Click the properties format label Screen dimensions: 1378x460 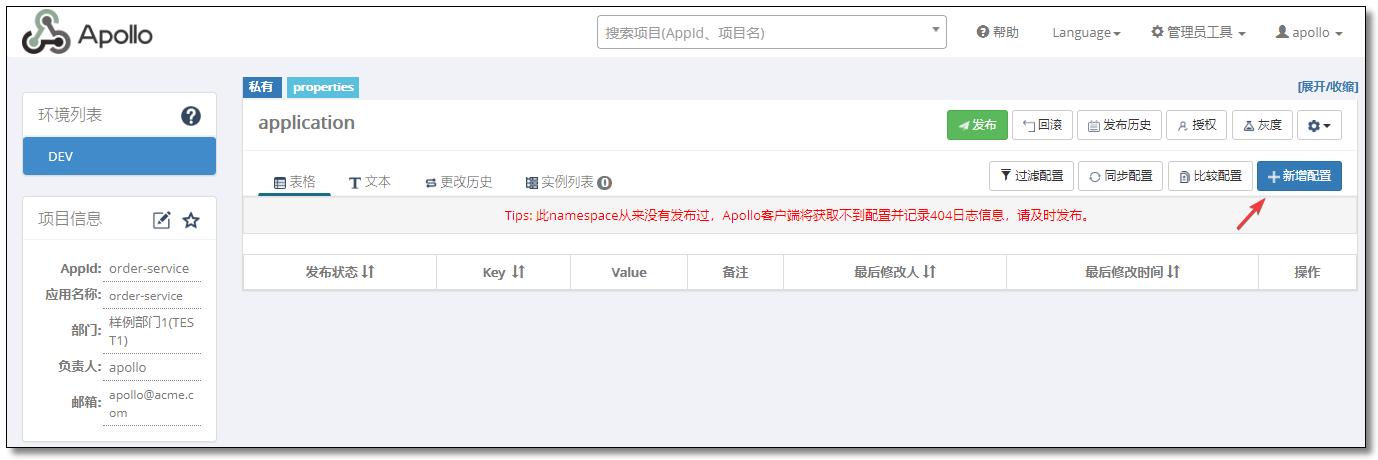[323, 87]
